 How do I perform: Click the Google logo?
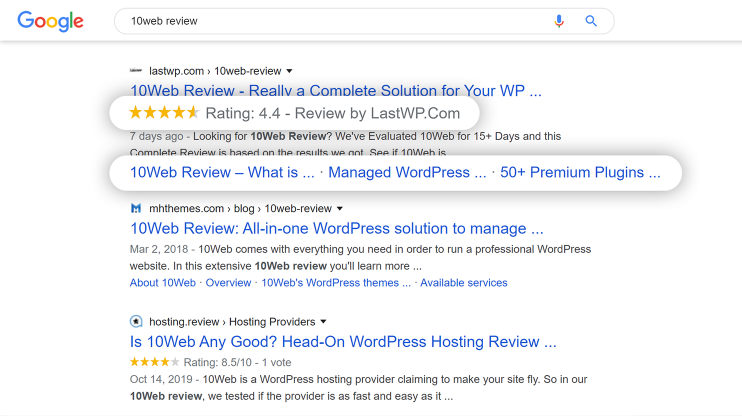coord(50,21)
